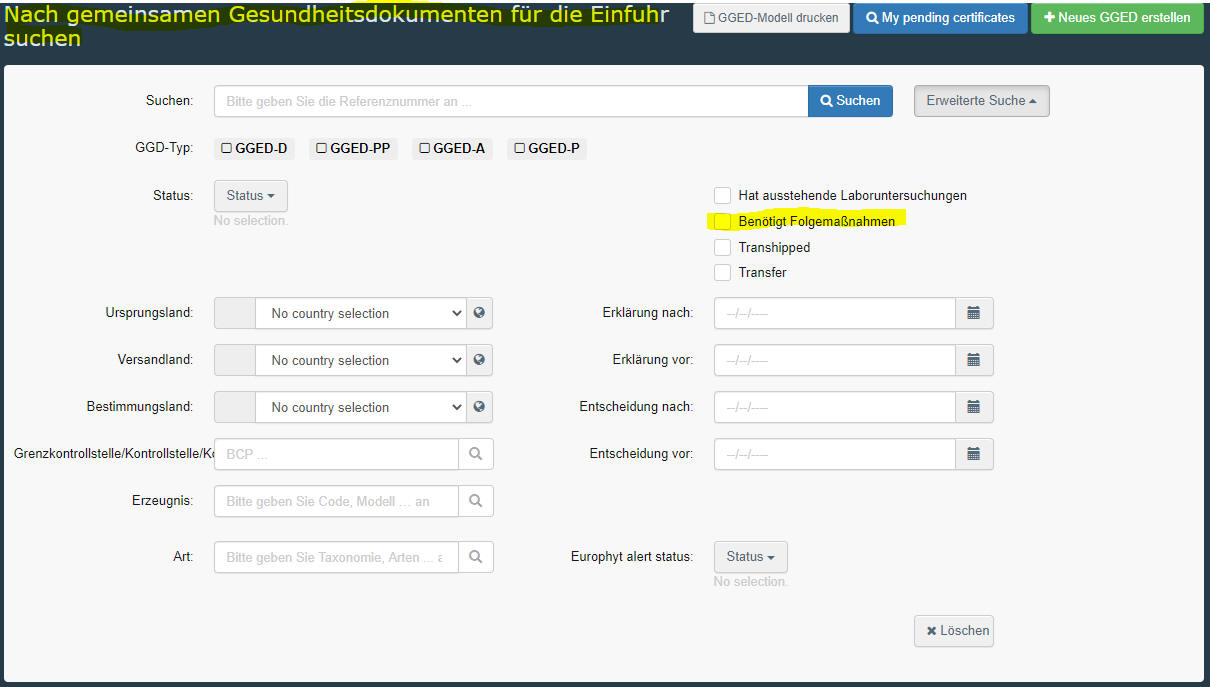Focus the BCP input field

pos(336,454)
